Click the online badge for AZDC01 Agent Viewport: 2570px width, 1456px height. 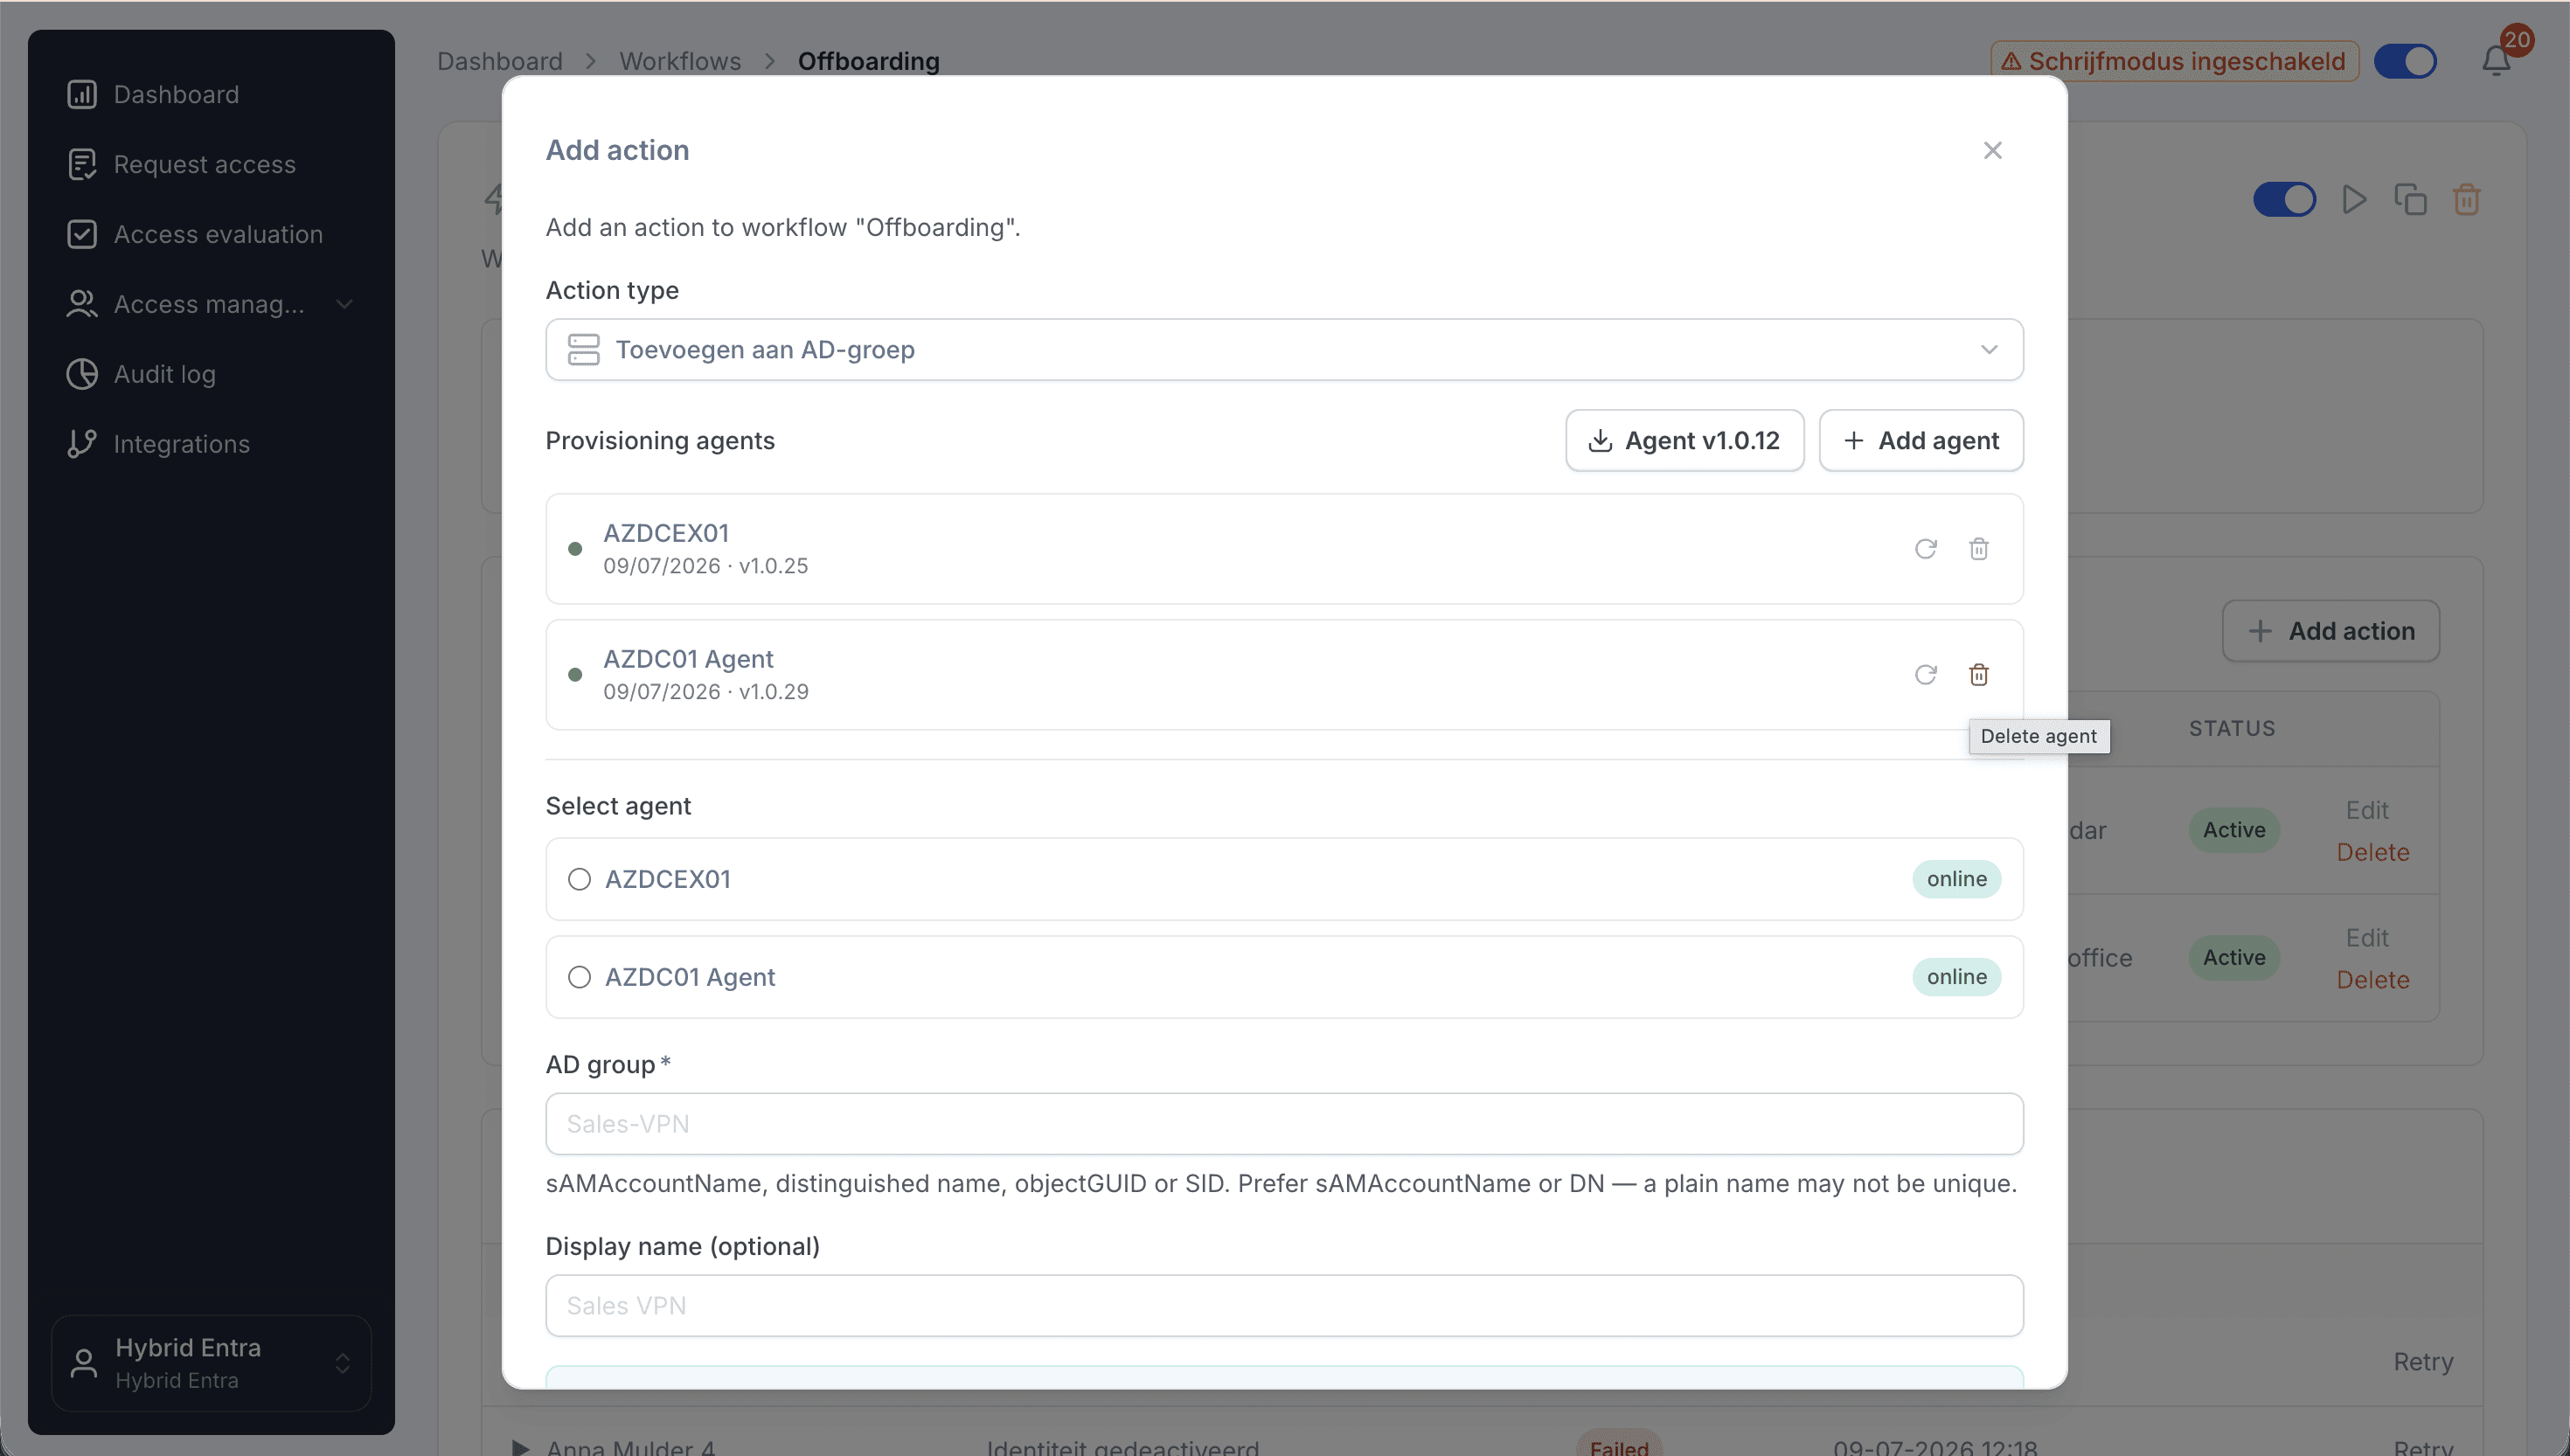click(1957, 977)
